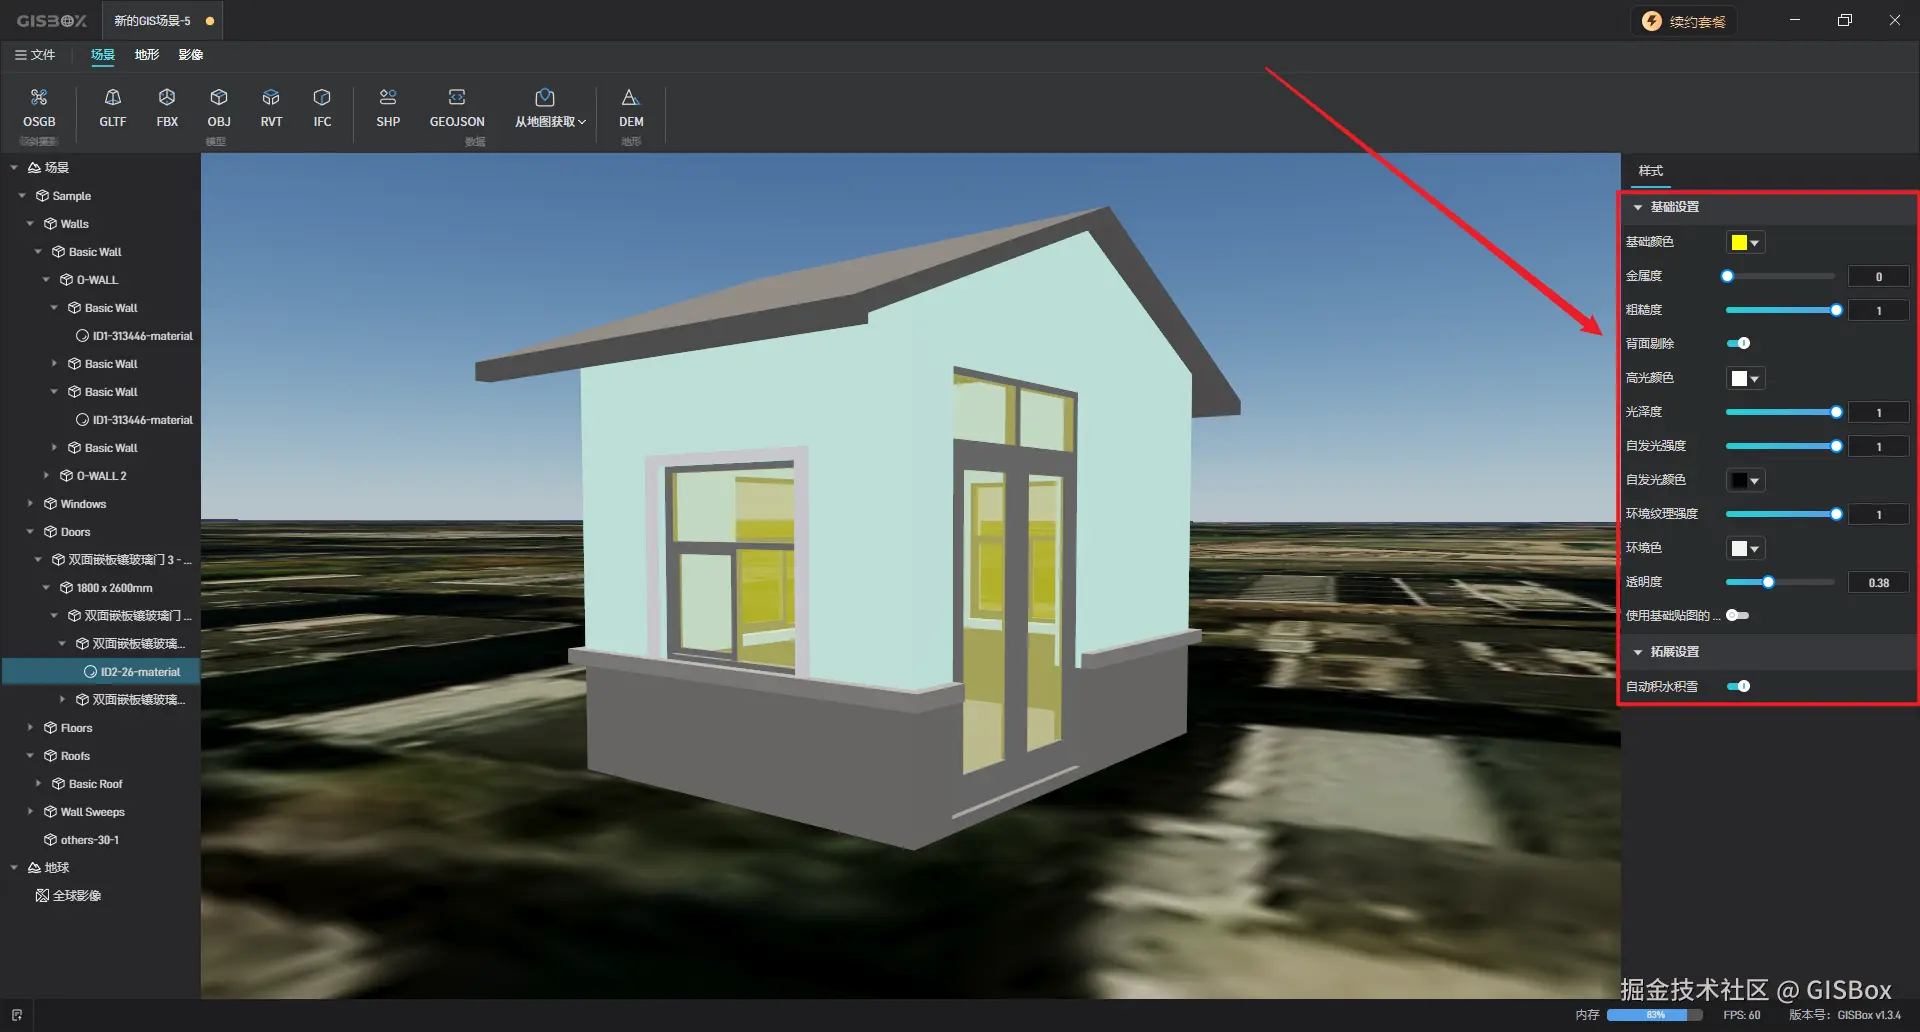
Task: Expand the Basic Roof tree node
Action: (x=39, y=783)
